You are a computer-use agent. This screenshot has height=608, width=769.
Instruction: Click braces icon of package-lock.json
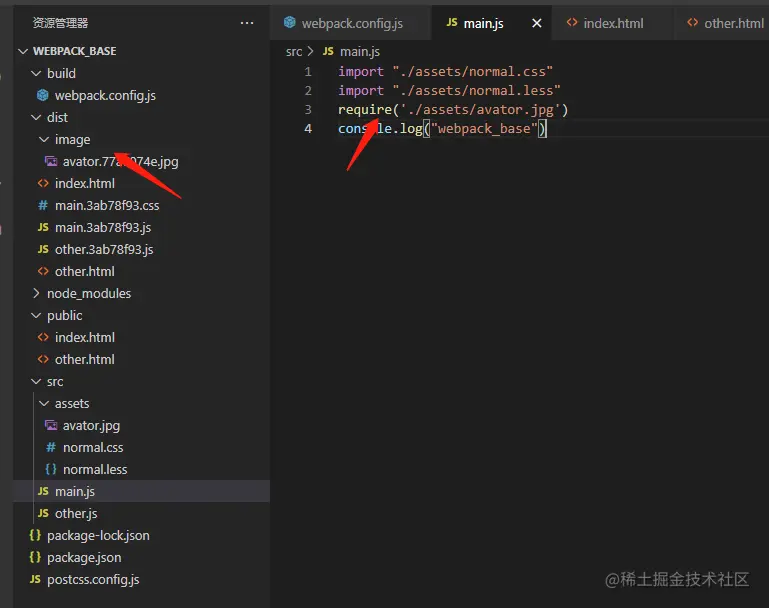(35, 535)
